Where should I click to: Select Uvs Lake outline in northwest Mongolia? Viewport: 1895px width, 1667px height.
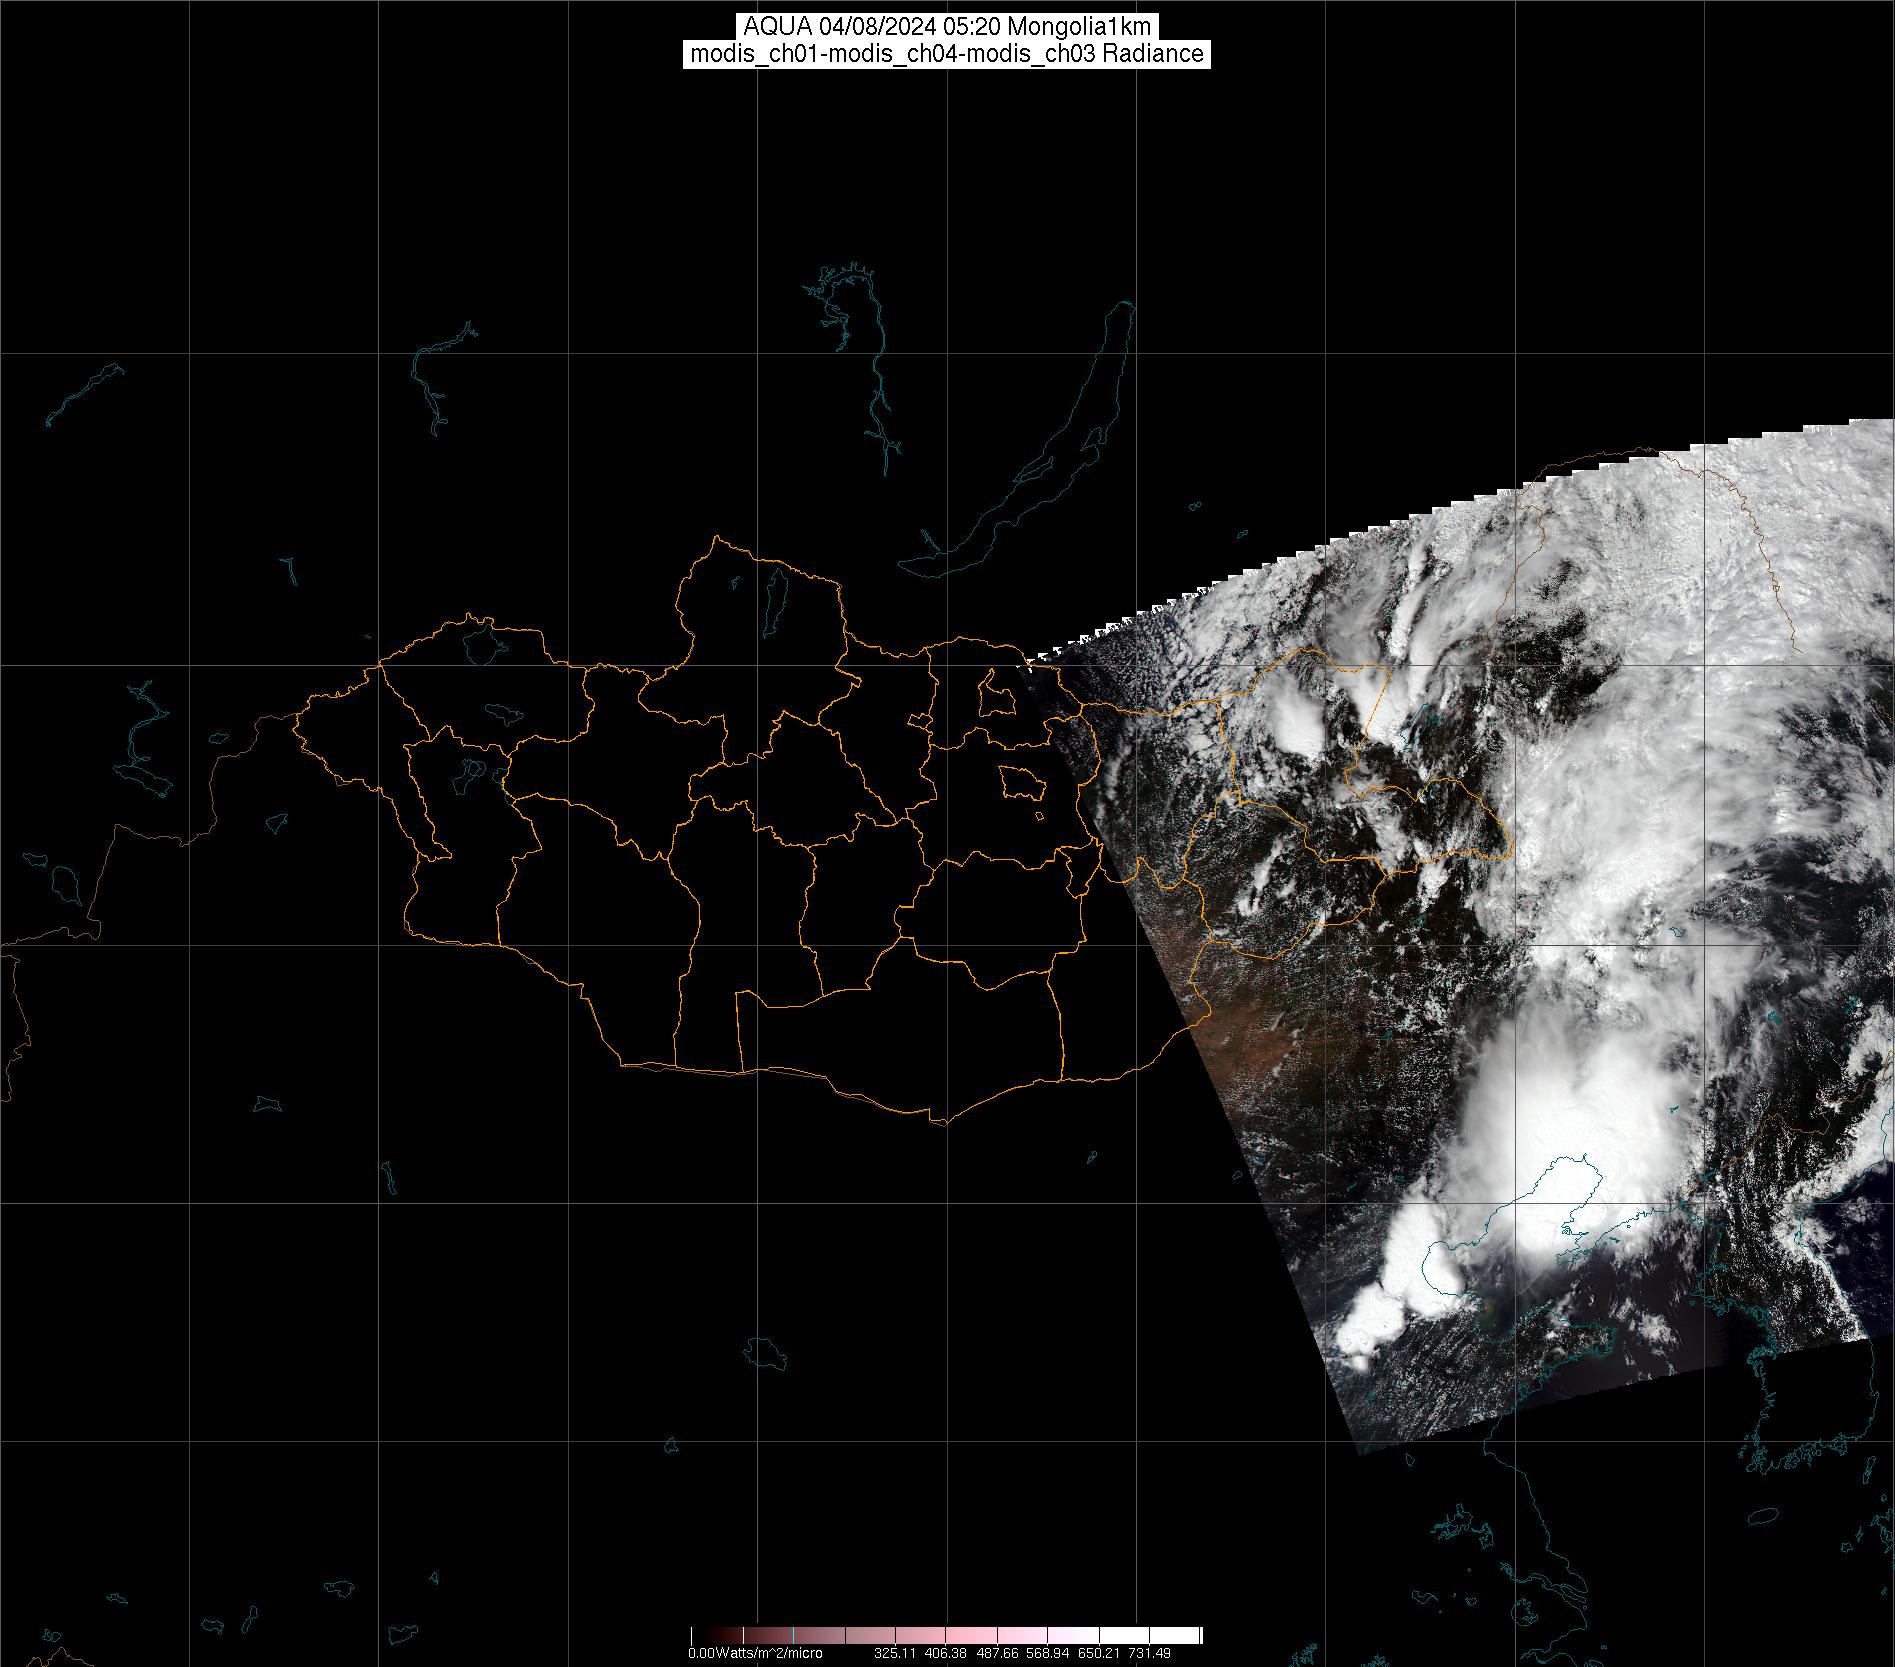pos(482,643)
